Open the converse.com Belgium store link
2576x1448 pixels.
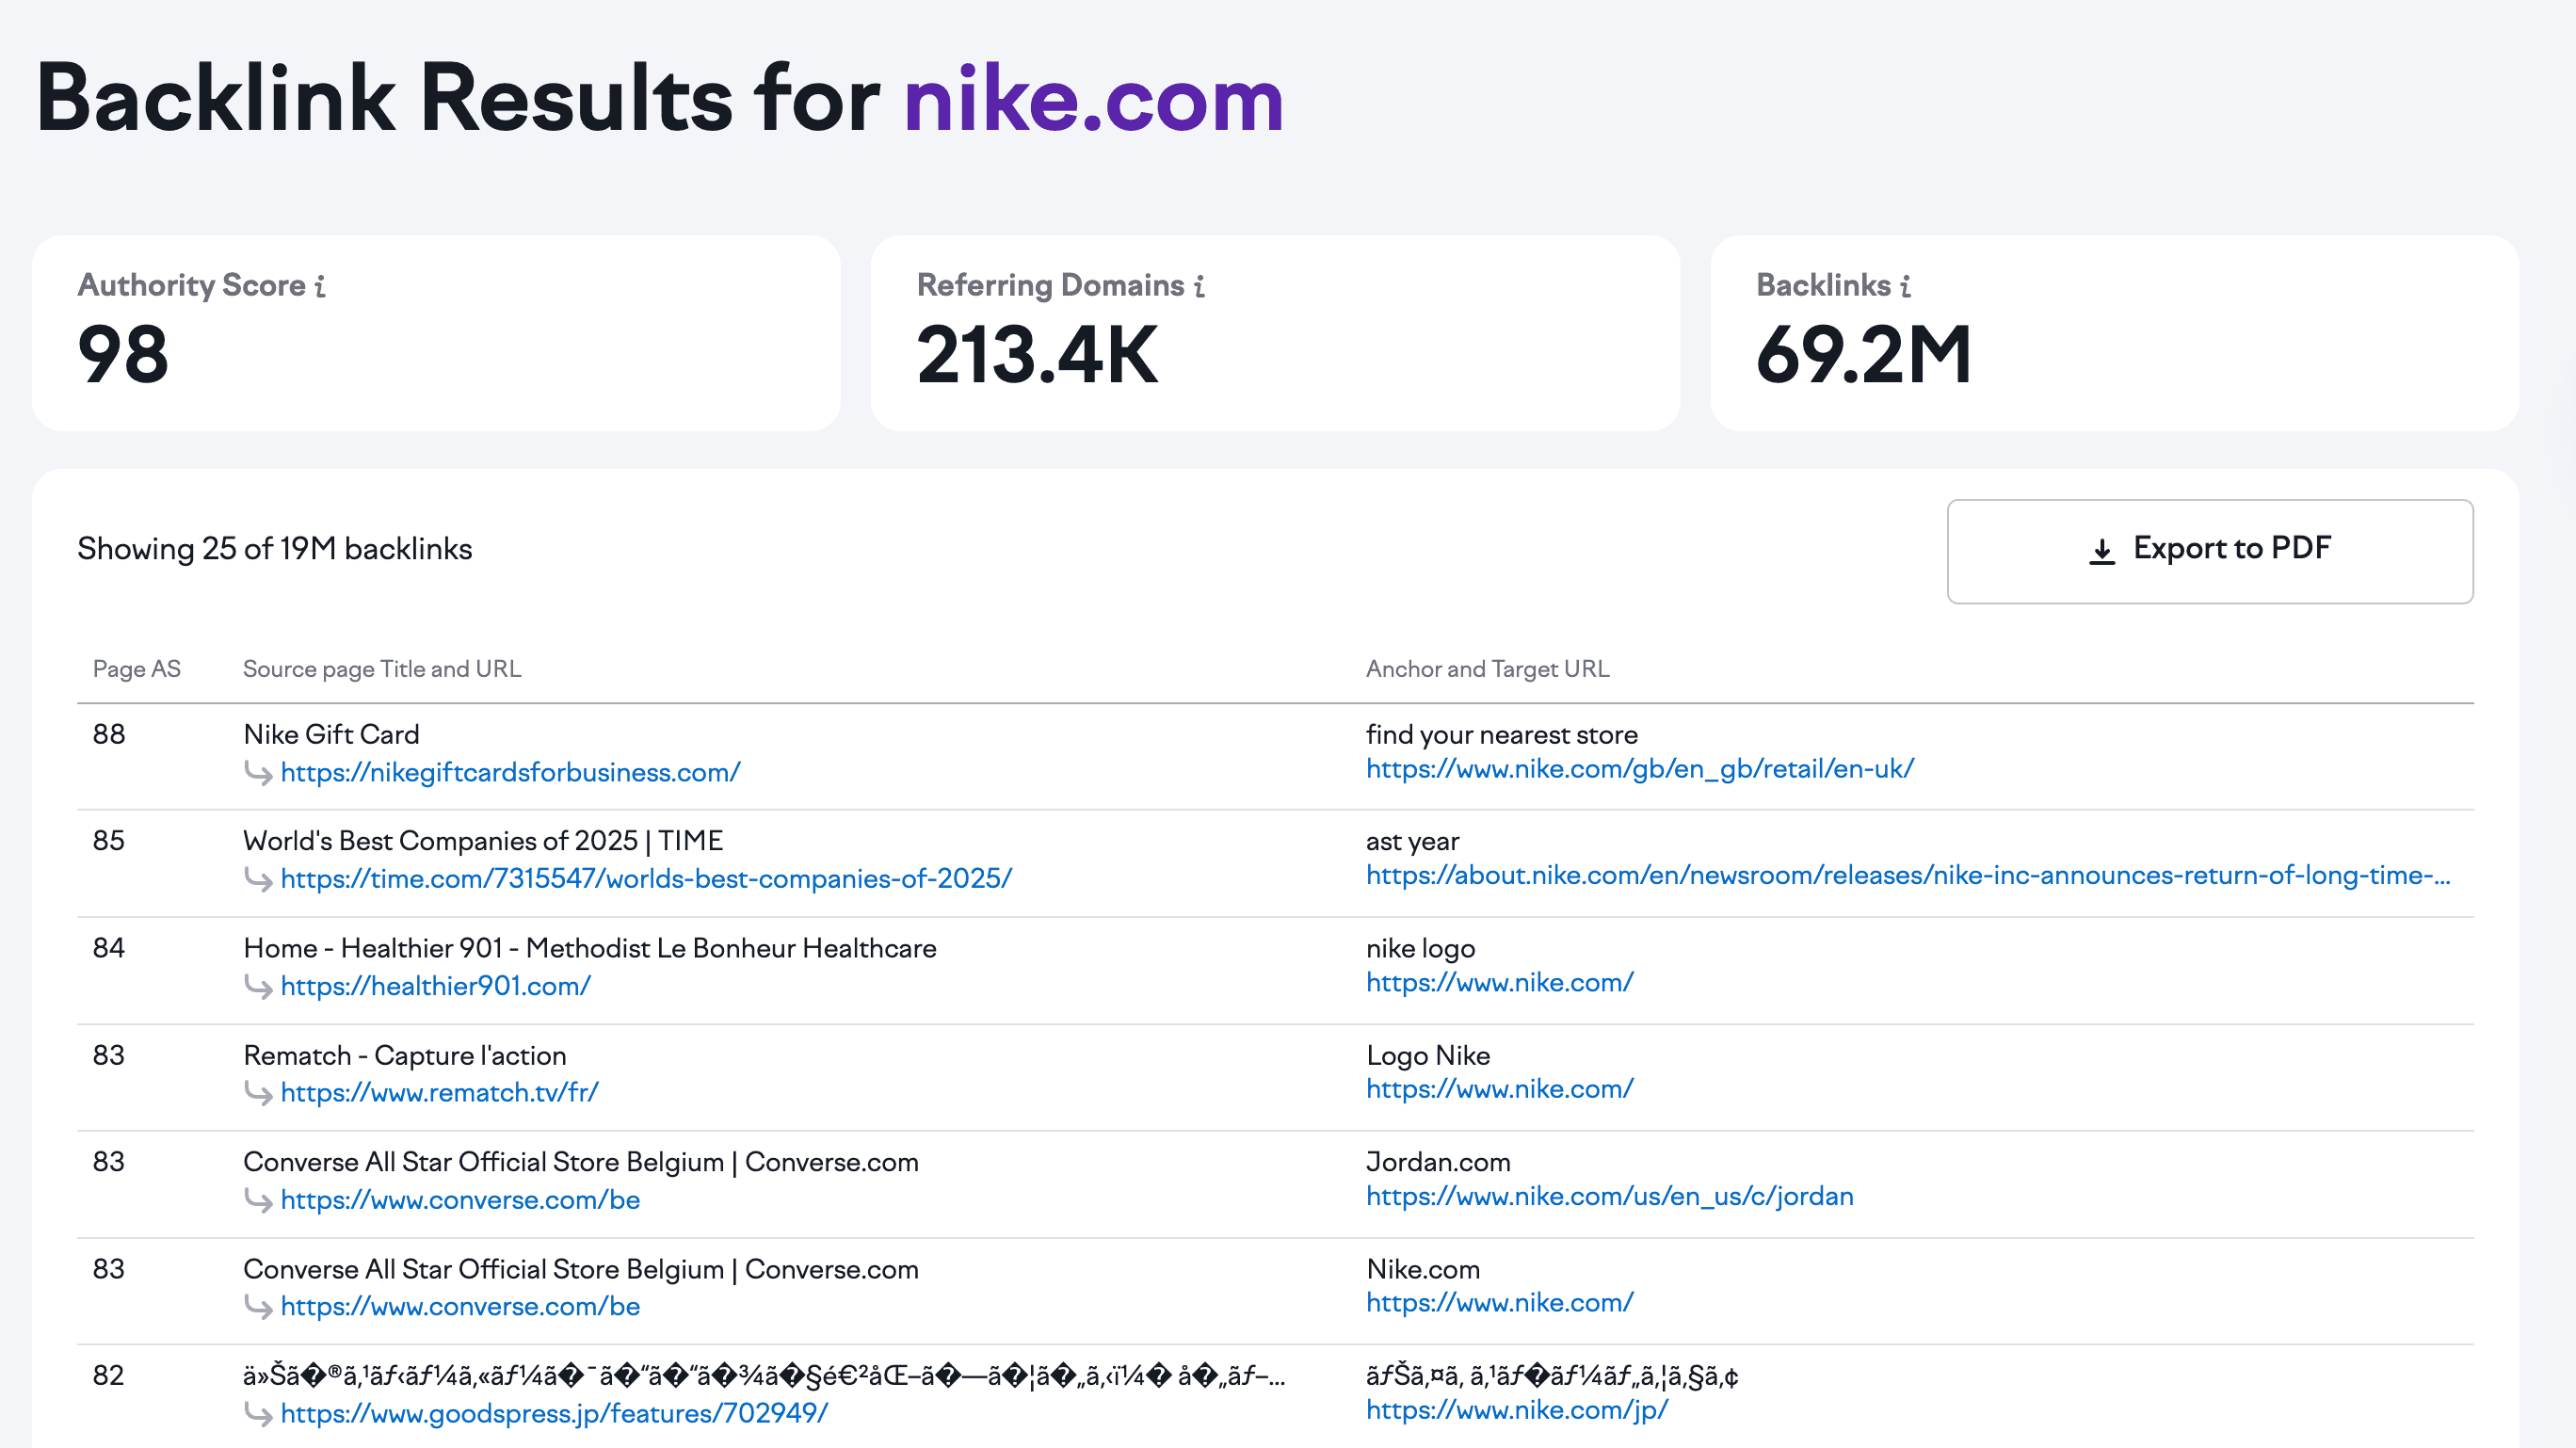coord(460,1200)
